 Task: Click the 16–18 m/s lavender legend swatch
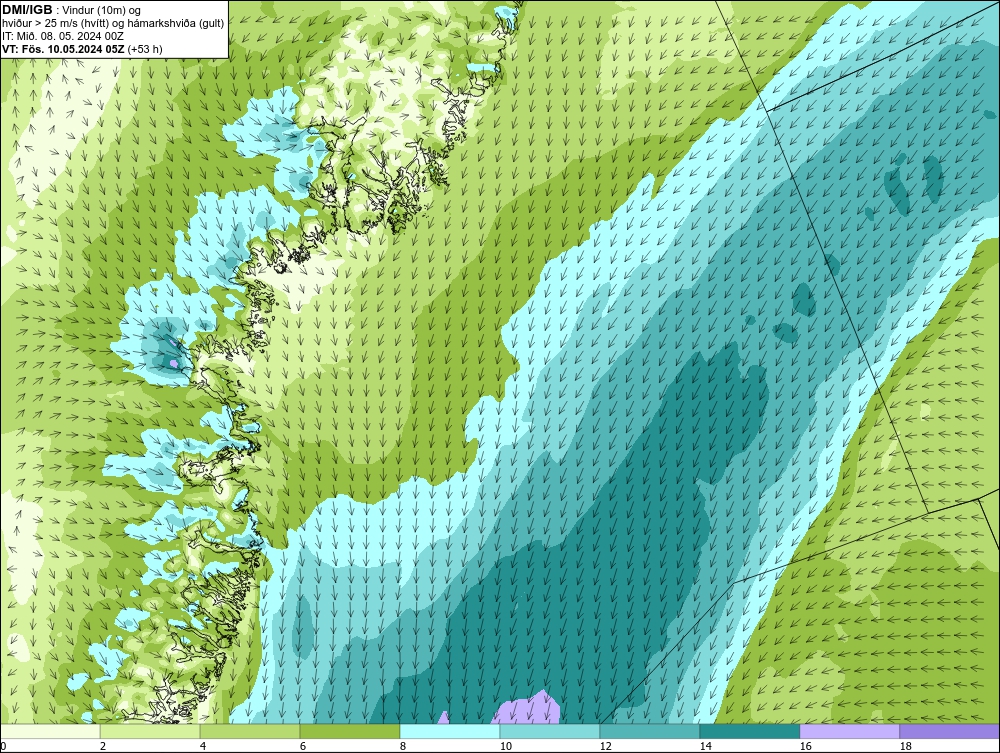(x=849, y=731)
